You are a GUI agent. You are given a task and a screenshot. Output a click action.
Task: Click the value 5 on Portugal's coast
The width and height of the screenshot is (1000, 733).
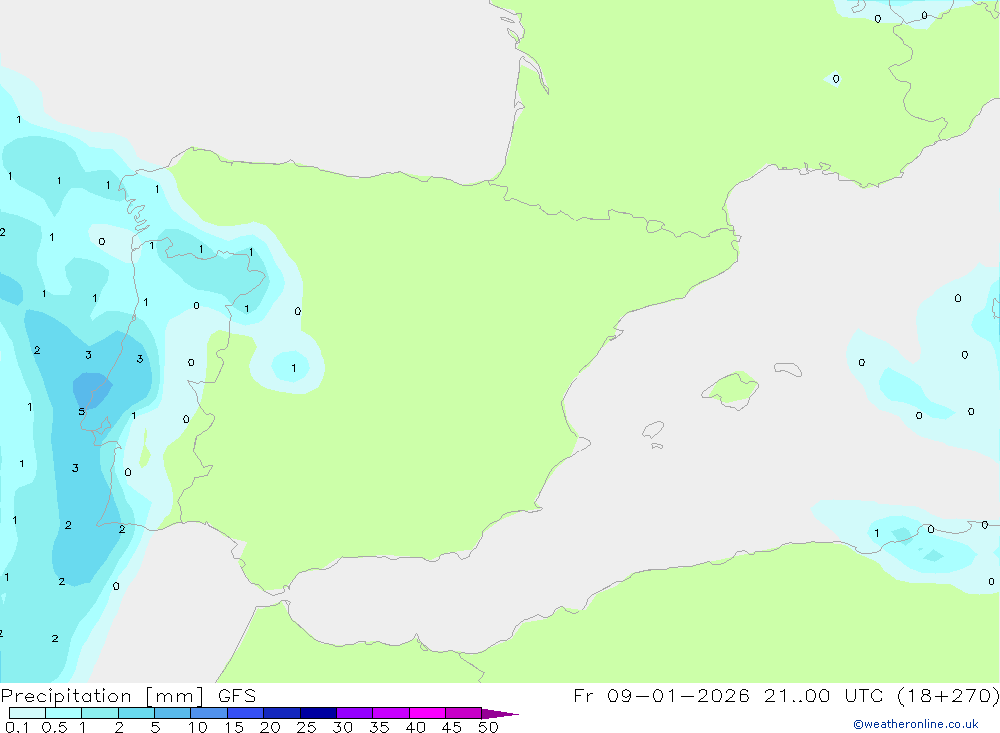coord(82,411)
